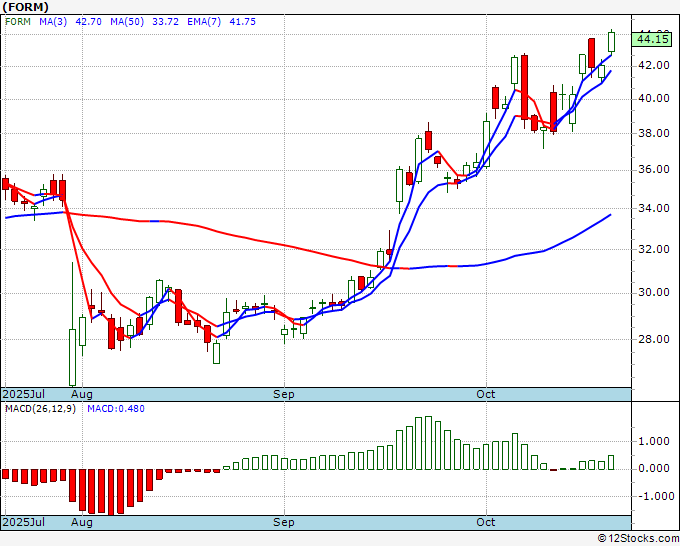Click the 44.15 current price tag

click(x=653, y=39)
